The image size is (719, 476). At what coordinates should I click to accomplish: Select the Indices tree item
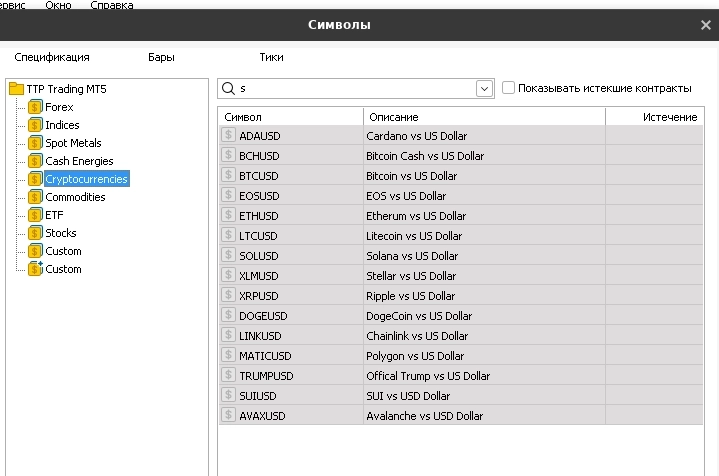[x=62, y=125]
